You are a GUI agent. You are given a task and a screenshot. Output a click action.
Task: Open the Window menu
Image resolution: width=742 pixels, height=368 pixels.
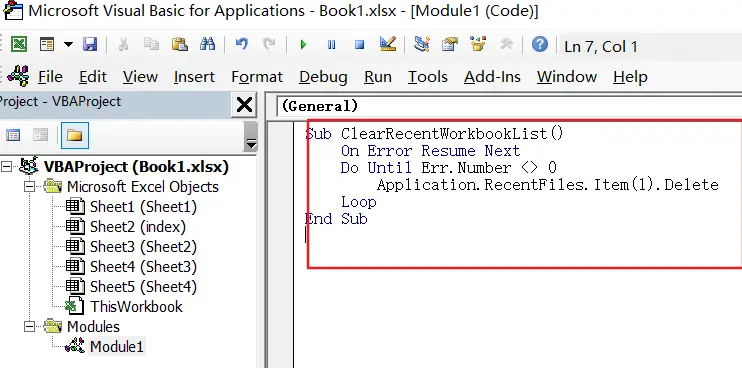pyautogui.click(x=566, y=77)
